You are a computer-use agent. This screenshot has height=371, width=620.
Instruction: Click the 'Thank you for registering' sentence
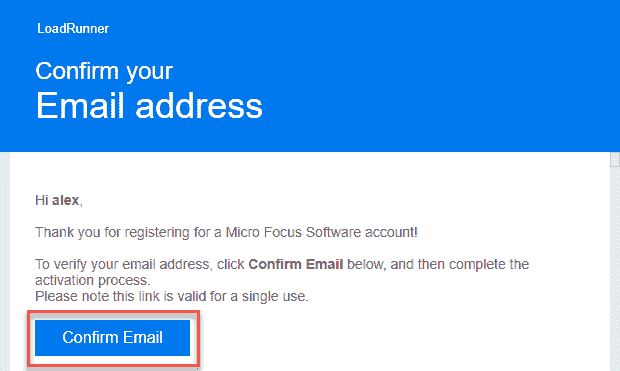pyautogui.click(x=226, y=232)
